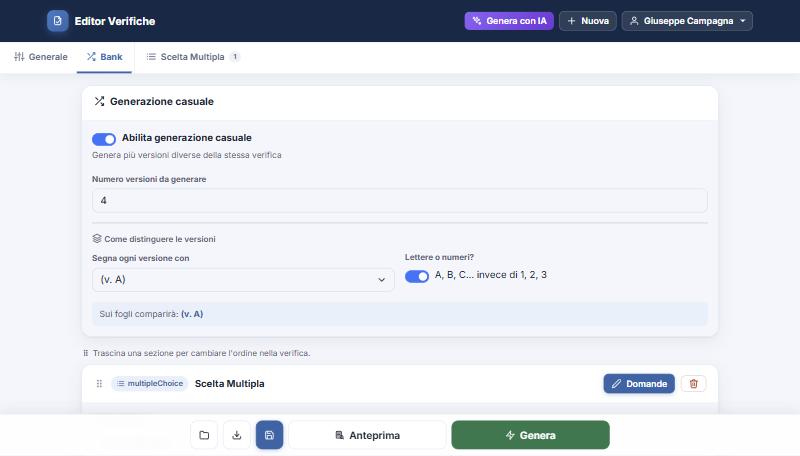Click the download icon in the bottom bar
800x456 pixels.
237,435
